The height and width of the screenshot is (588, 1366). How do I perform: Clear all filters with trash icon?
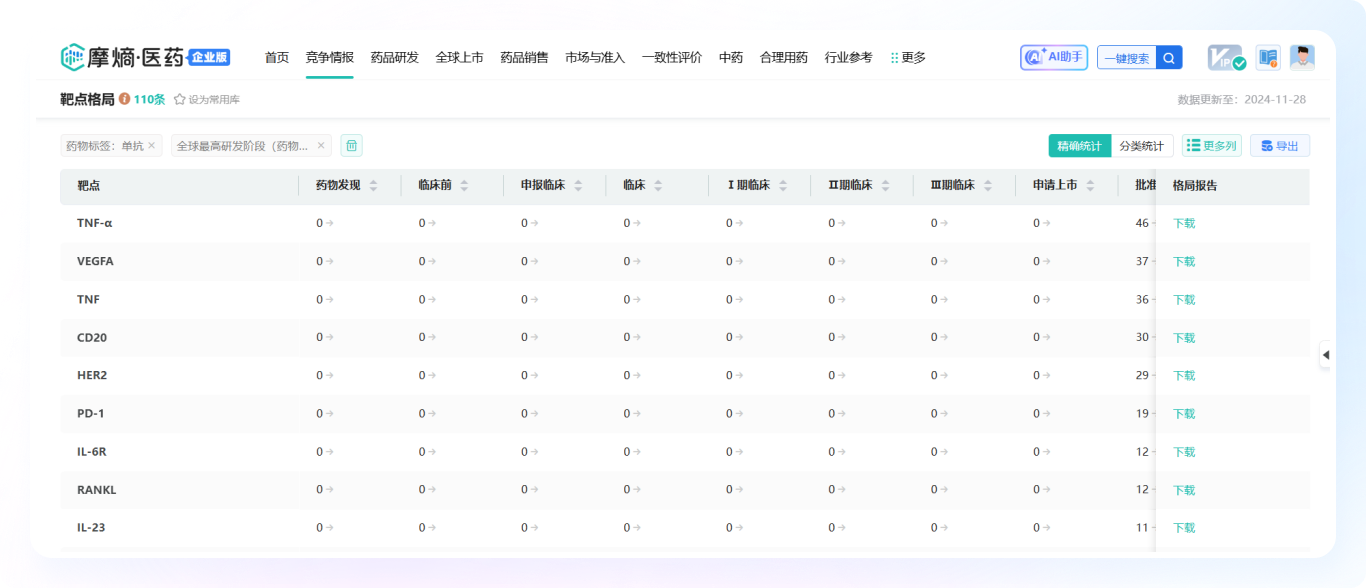351,146
